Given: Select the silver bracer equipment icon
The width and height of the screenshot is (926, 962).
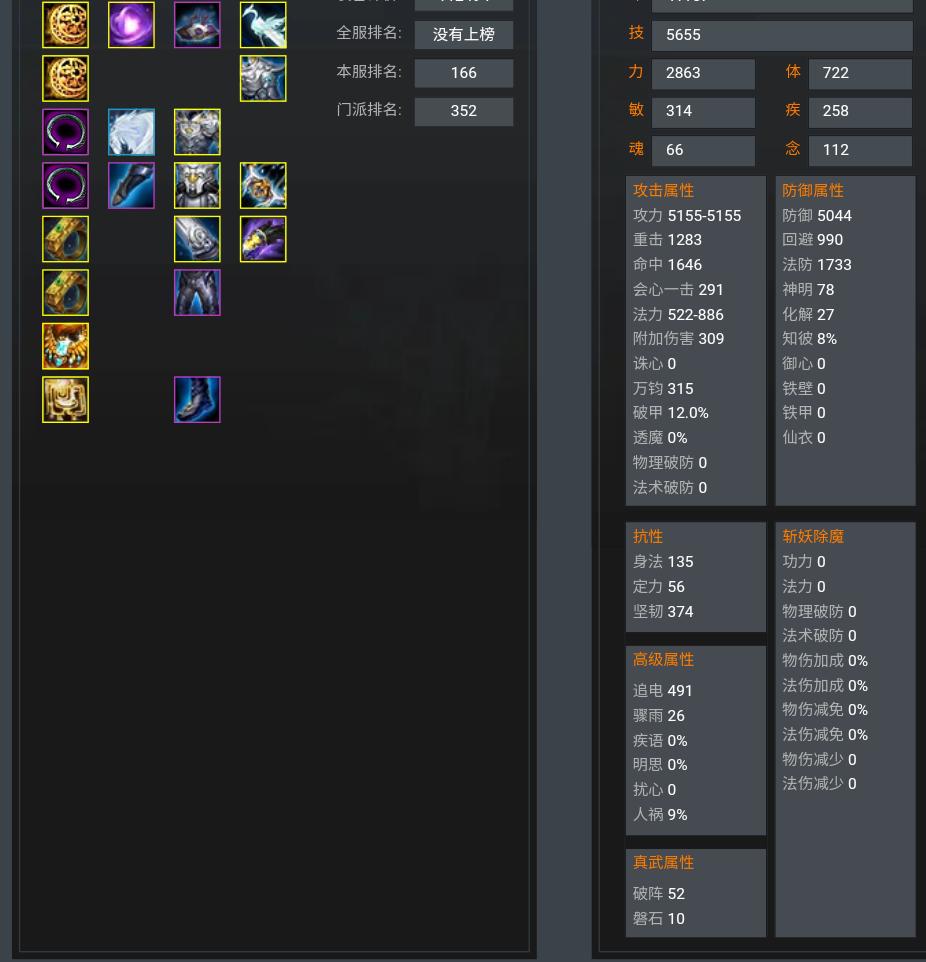Looking at the screenshot, I should tap(197, 239).
